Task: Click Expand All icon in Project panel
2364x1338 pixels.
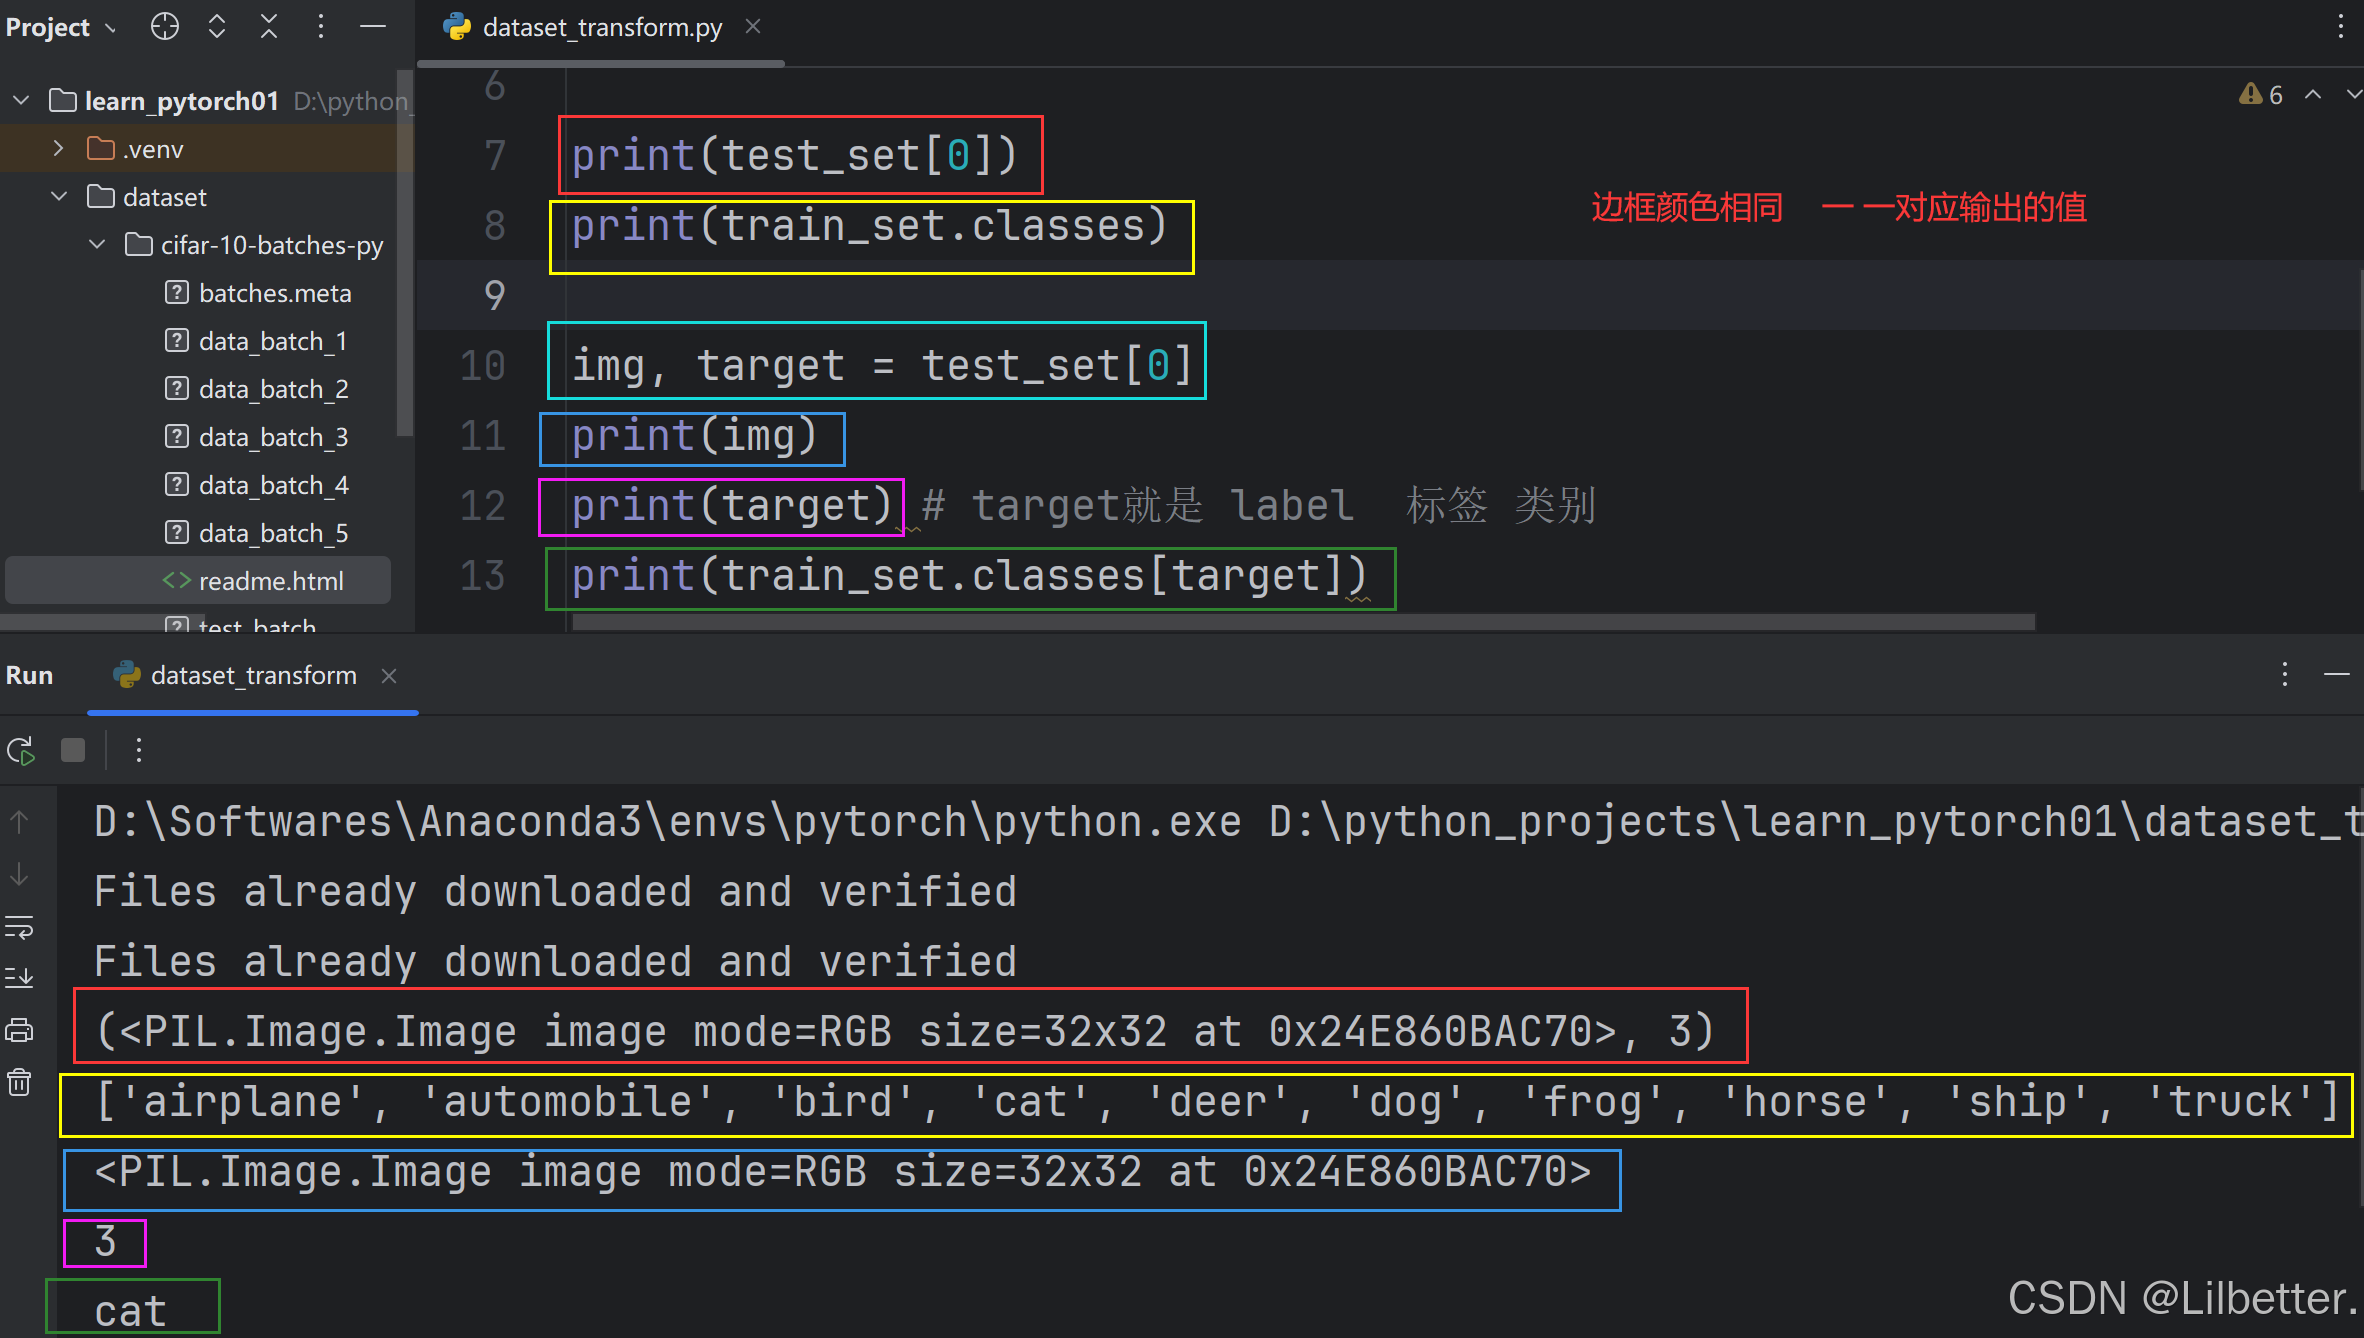Action: (217, 27)
